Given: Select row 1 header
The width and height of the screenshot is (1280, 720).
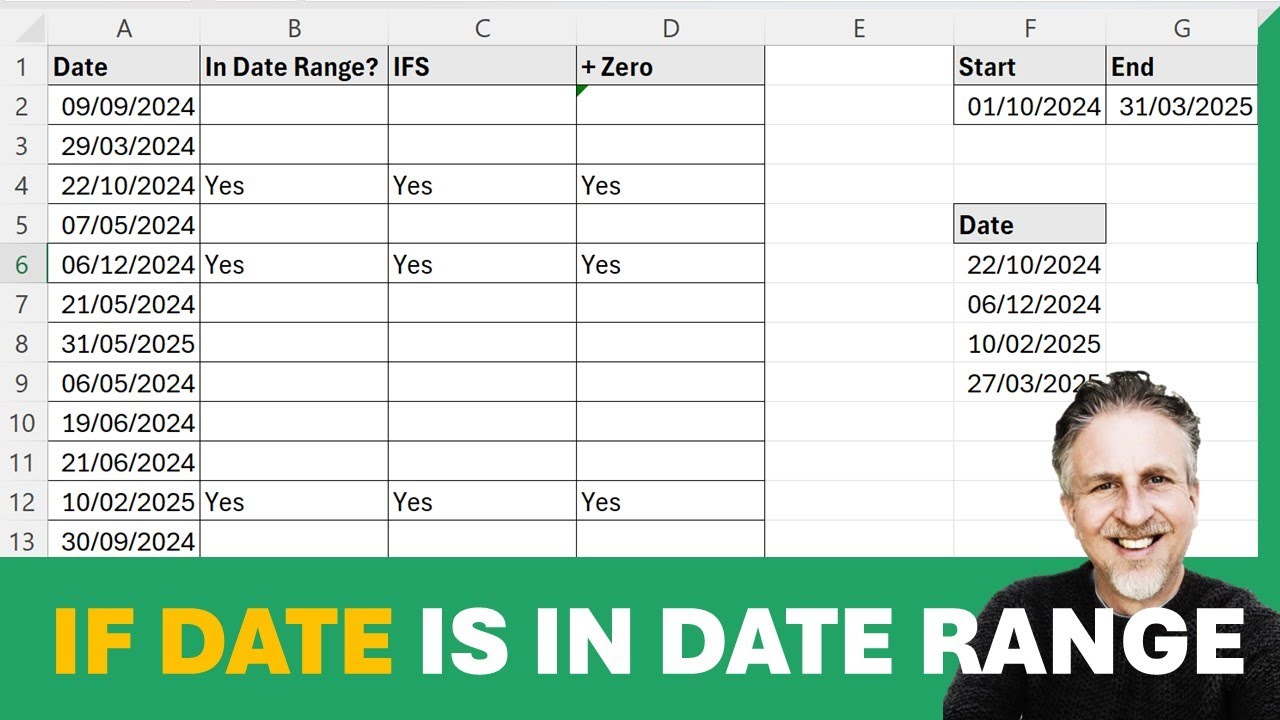Looking at the screenshot, I should [x=23, y=67].
